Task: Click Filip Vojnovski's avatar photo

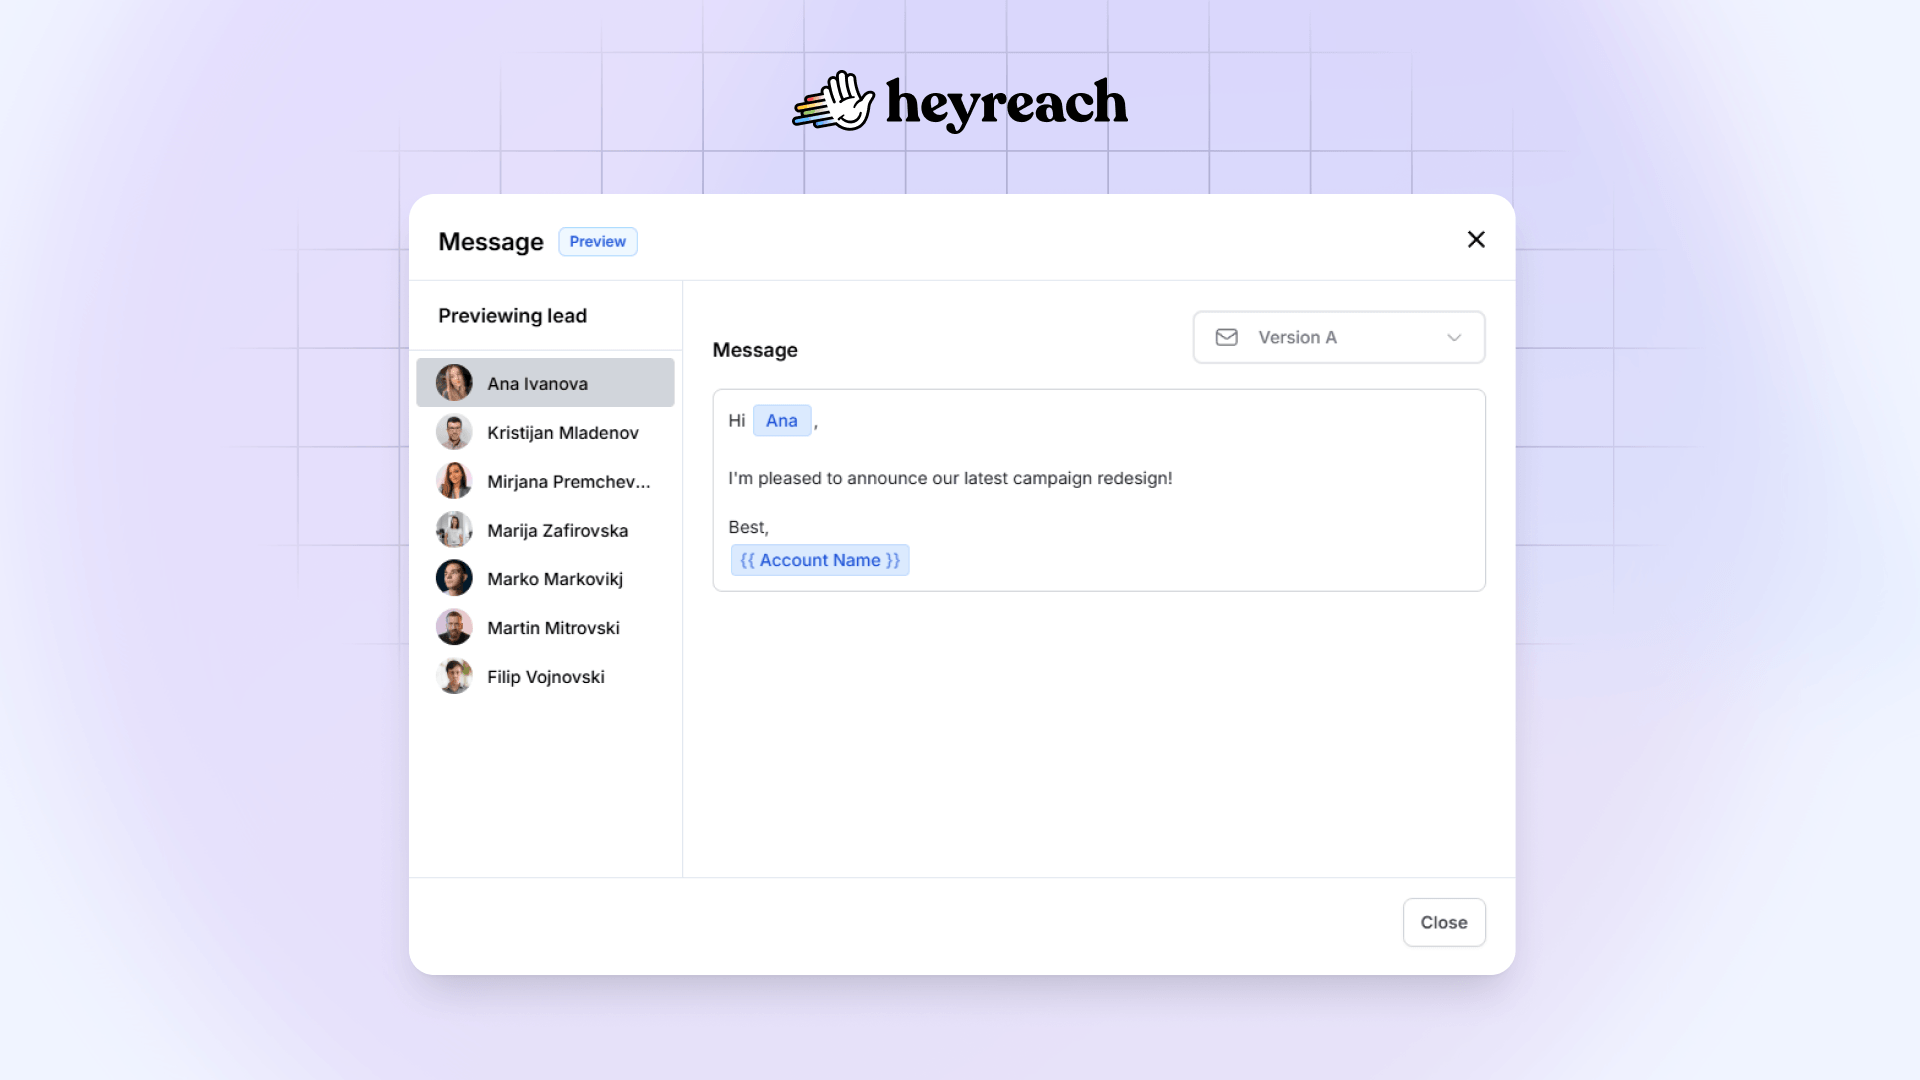Action: (x=454, y=677)
